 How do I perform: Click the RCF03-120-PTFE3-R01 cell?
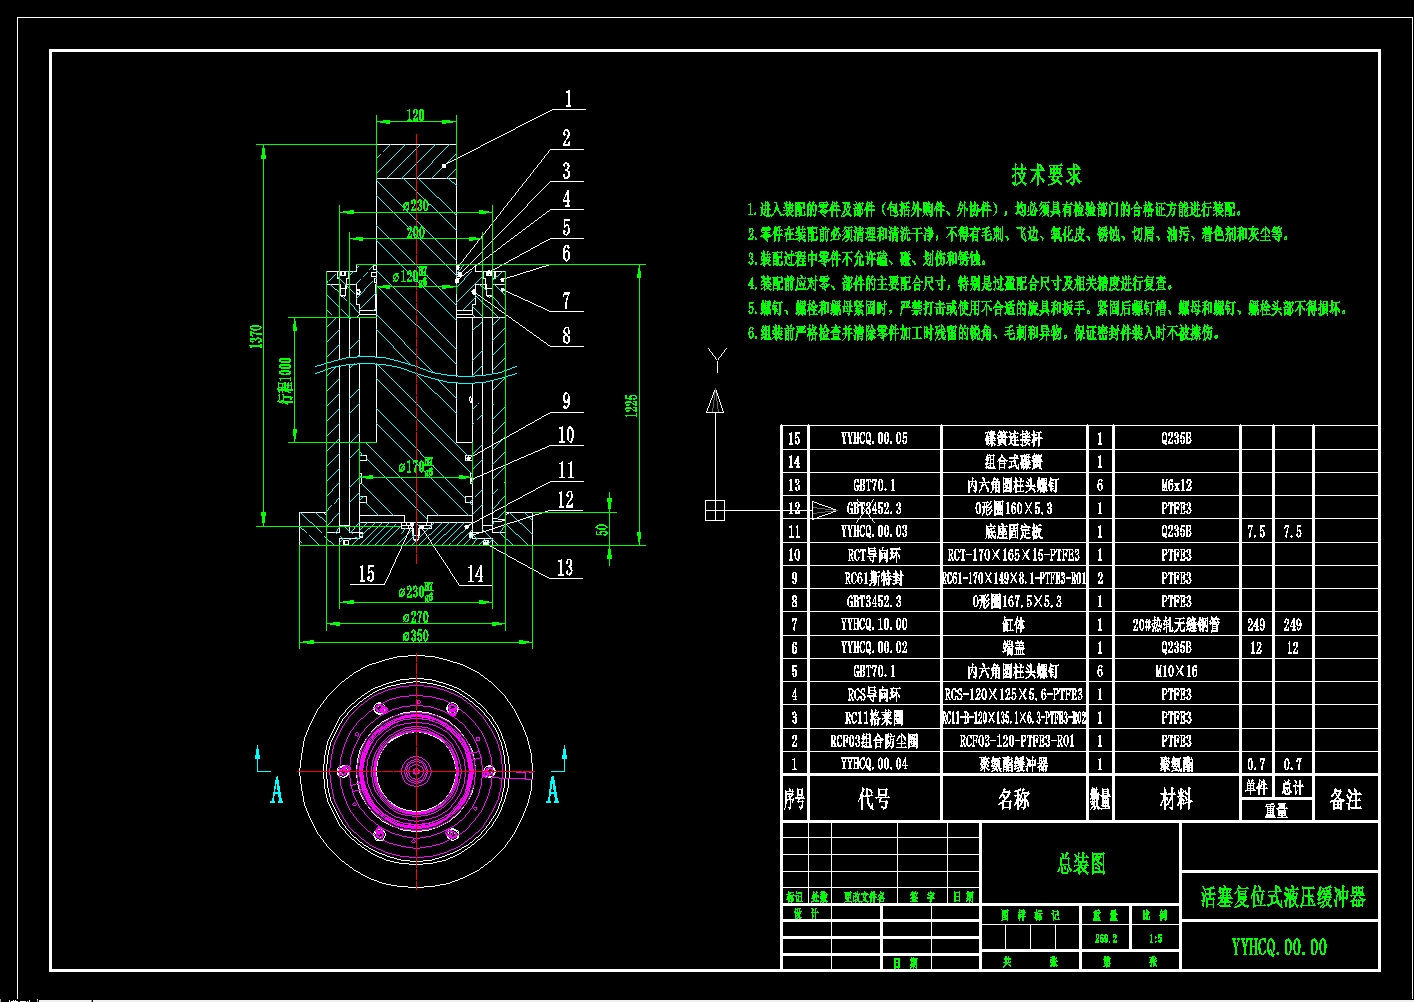(x=1013, y=741)
